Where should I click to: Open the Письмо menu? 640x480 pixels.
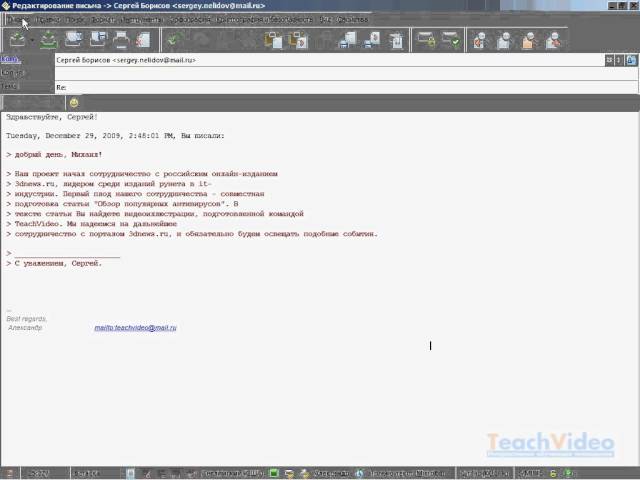(17, 19)
